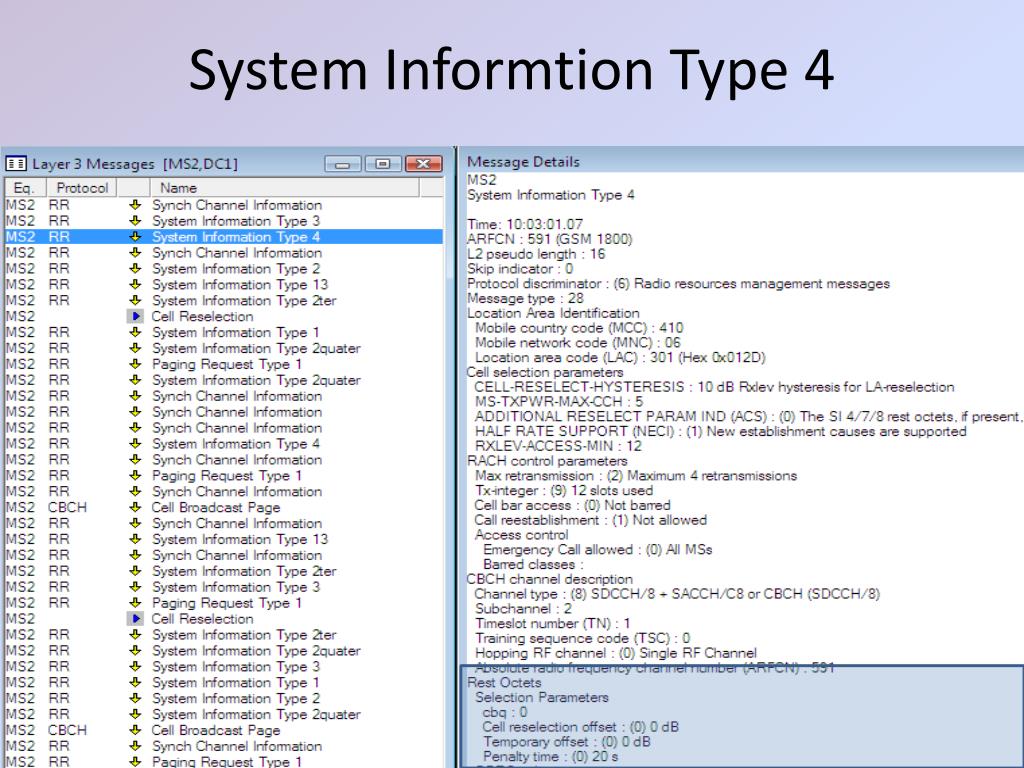Image resolution: width=1024 pixels, height=768 pixels.
Task: Select the highlighted System Information Type 4 row
Action: (224, 236)
